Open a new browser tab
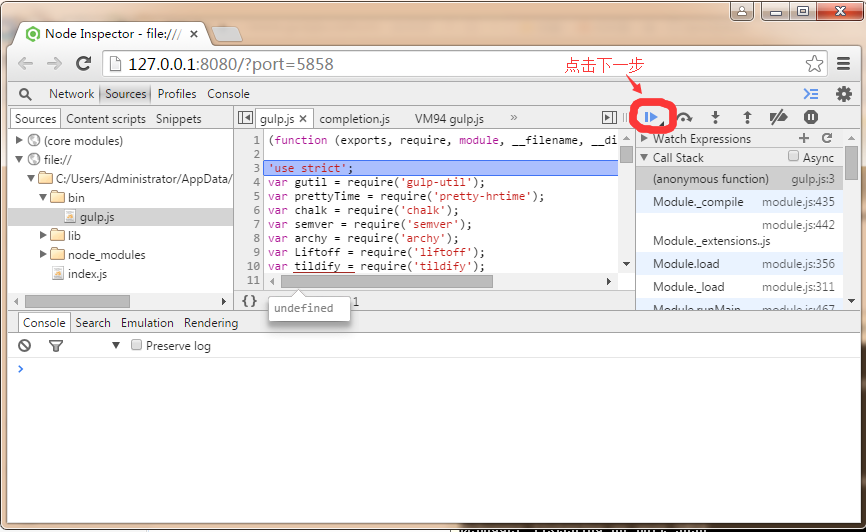The height and width of the screenshot is (532, 866). tap(226, 34)
